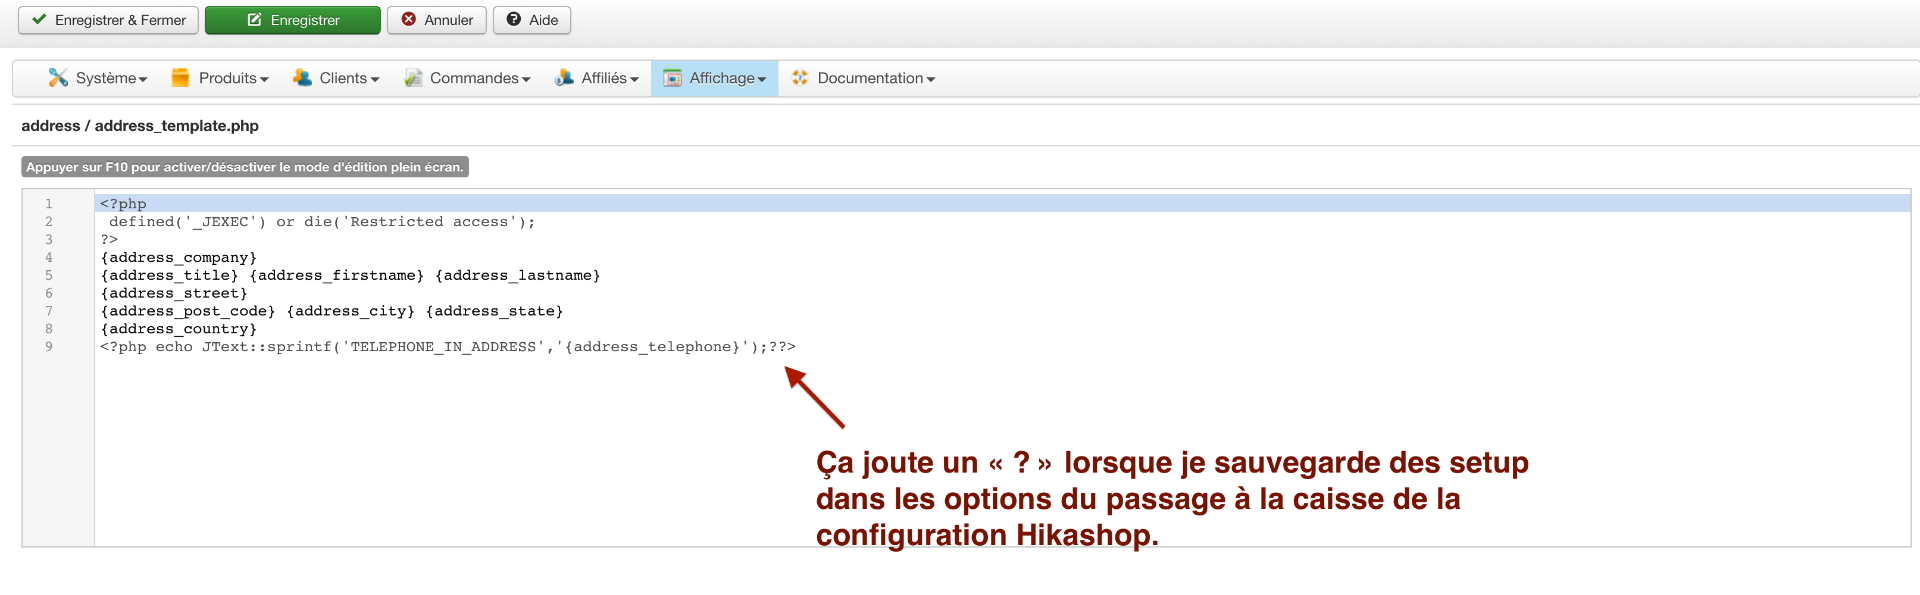The height and width of the screenshot is (595, 1920).
Task: Click the JText::sprintf telephone code line
Action: (448, 347)
